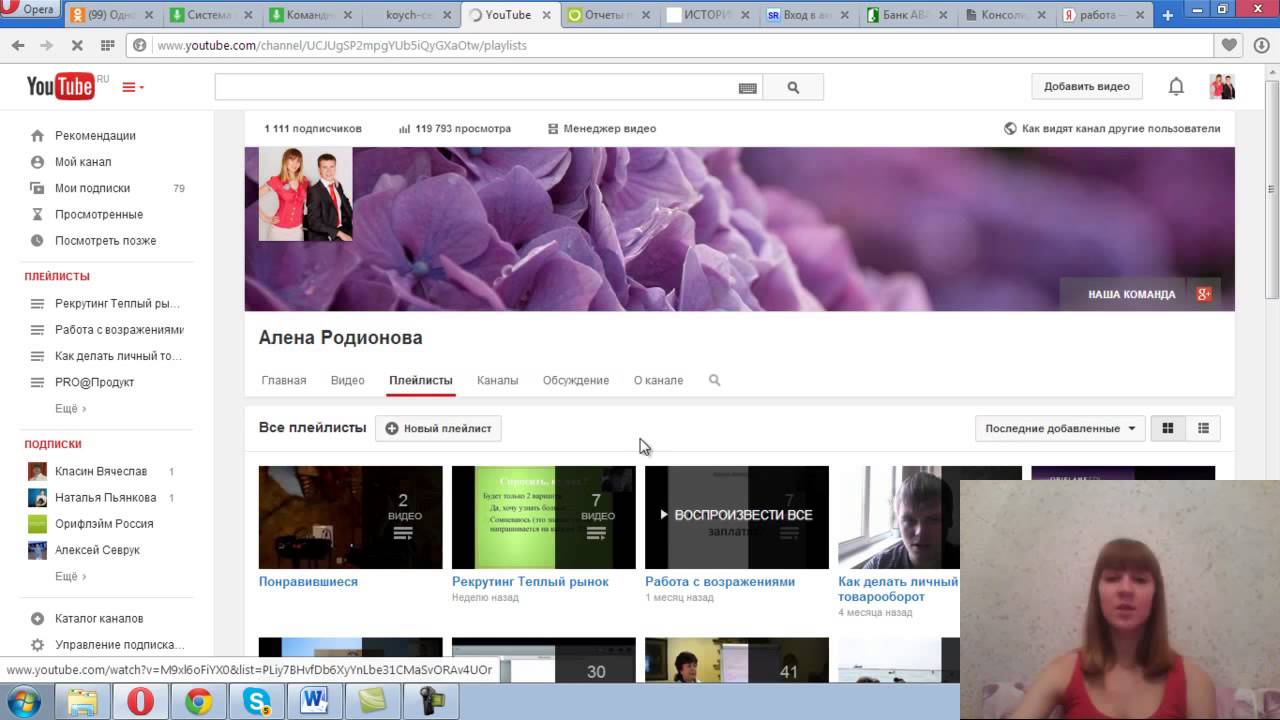This screenshot has height=720, width=1280.
Task: Open Наталья Пьянкова subscription
Action: (x=105, y=497)
